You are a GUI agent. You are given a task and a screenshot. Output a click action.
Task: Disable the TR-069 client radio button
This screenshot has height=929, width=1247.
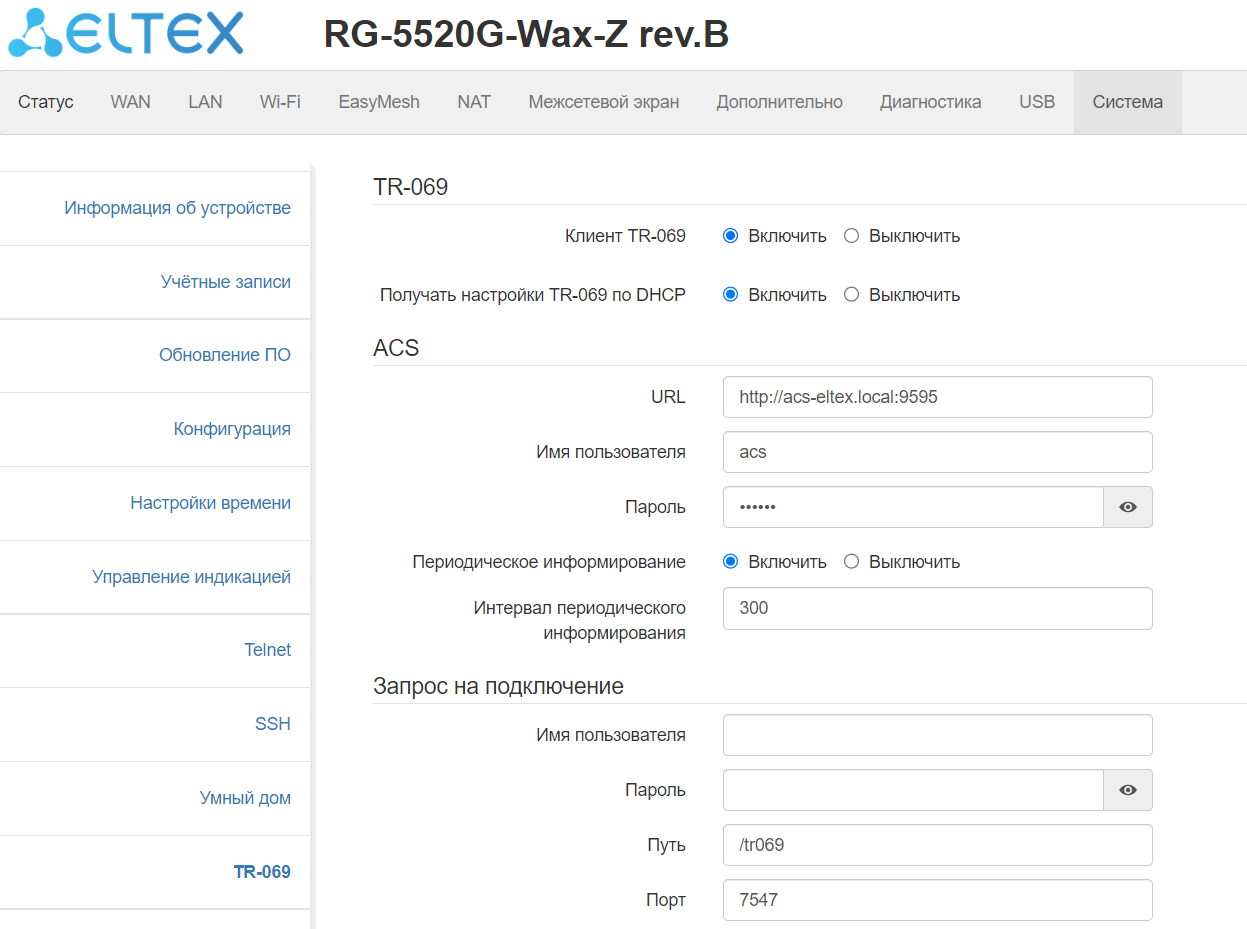pos(852,236)
